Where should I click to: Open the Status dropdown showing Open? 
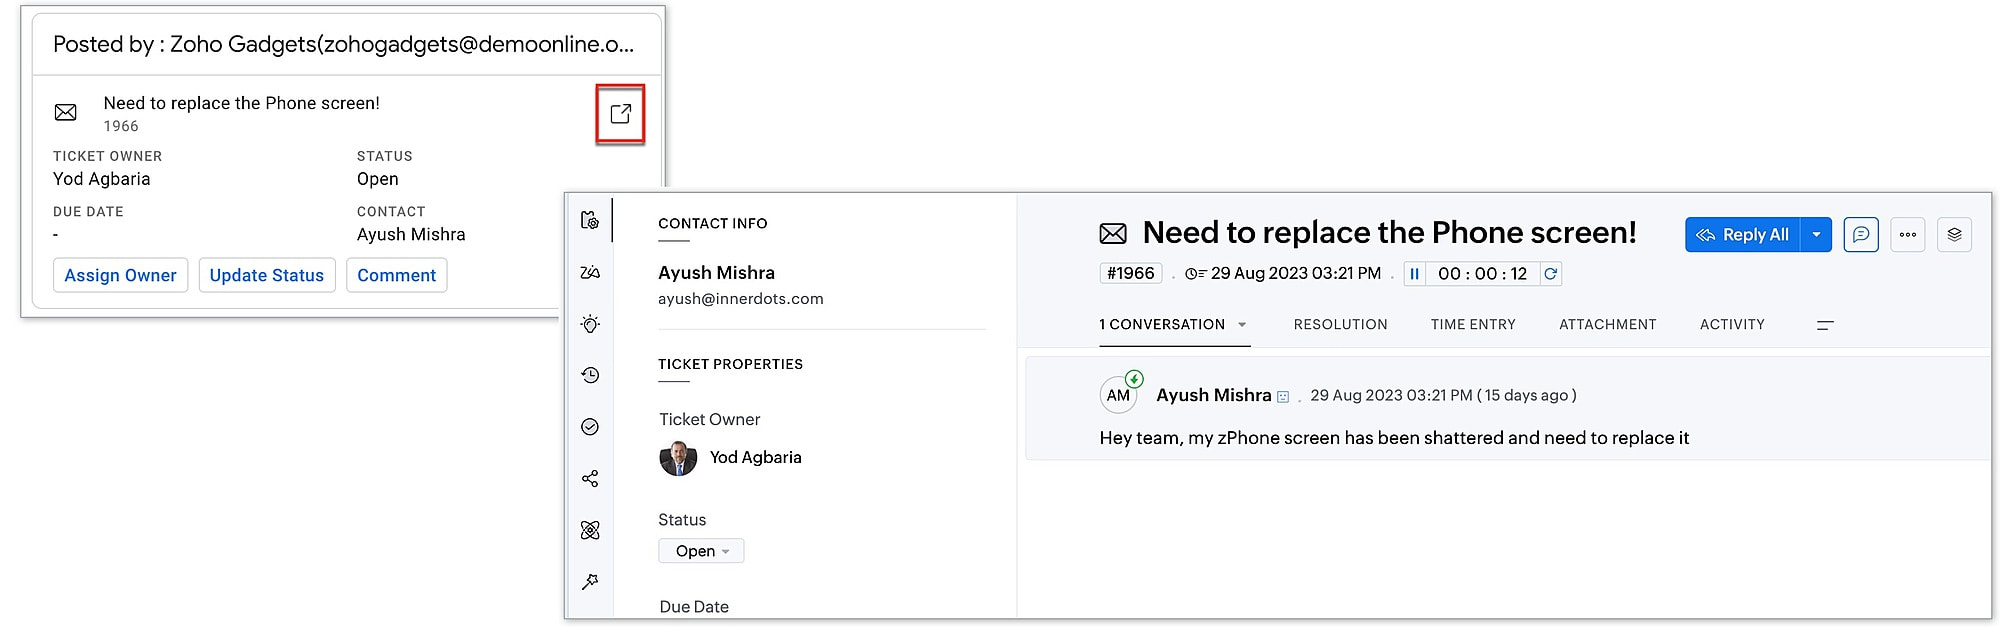click(x=701, y=551)
